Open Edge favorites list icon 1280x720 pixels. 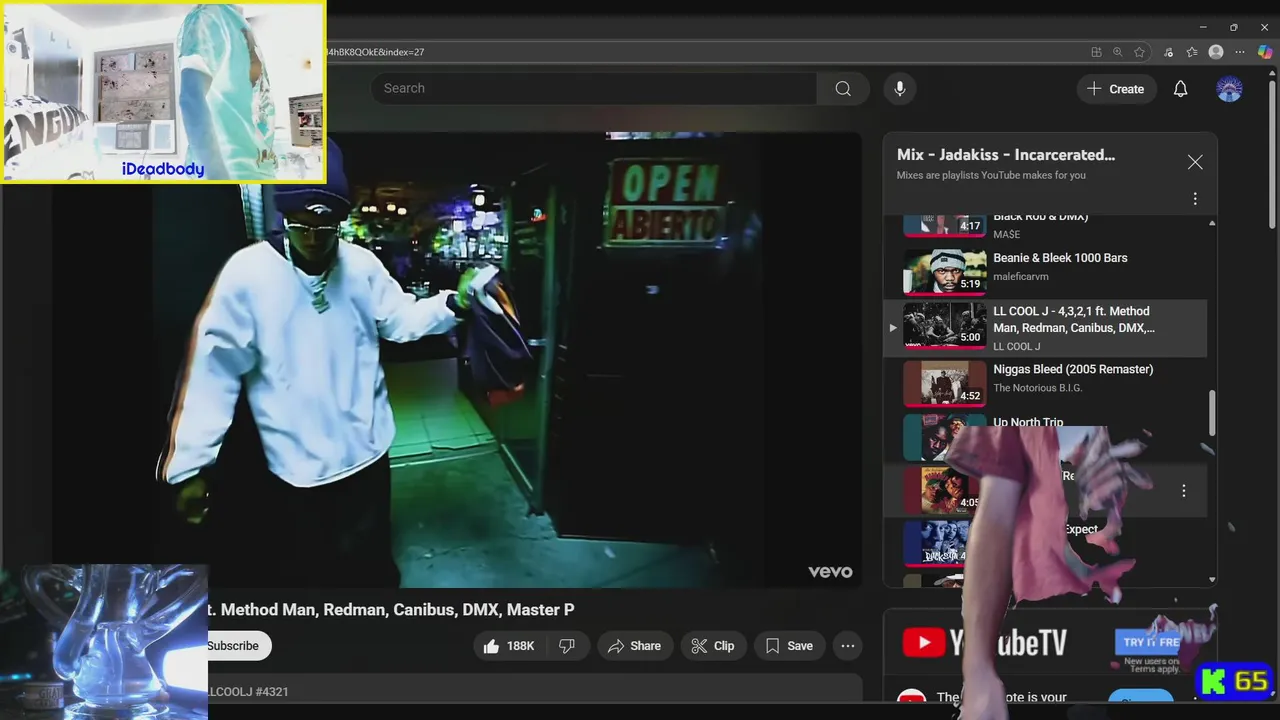point(1192,52)
